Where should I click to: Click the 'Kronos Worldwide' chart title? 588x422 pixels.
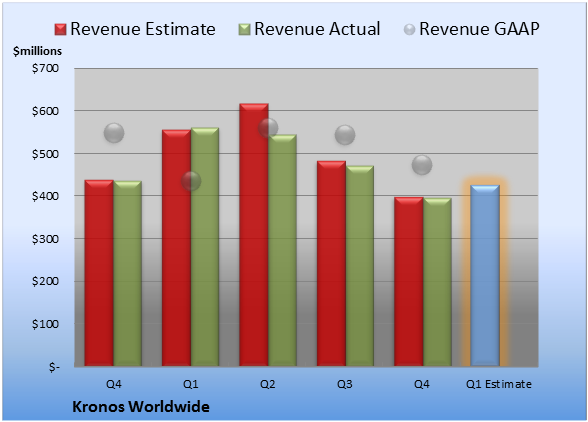point(141,407)
